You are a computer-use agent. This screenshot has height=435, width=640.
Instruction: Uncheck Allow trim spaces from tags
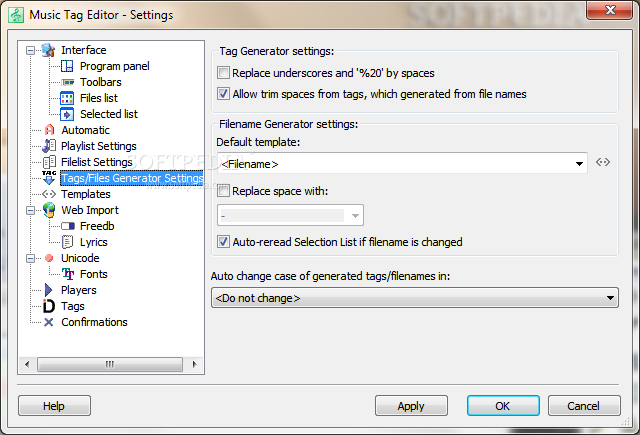(x=223, y=94)
